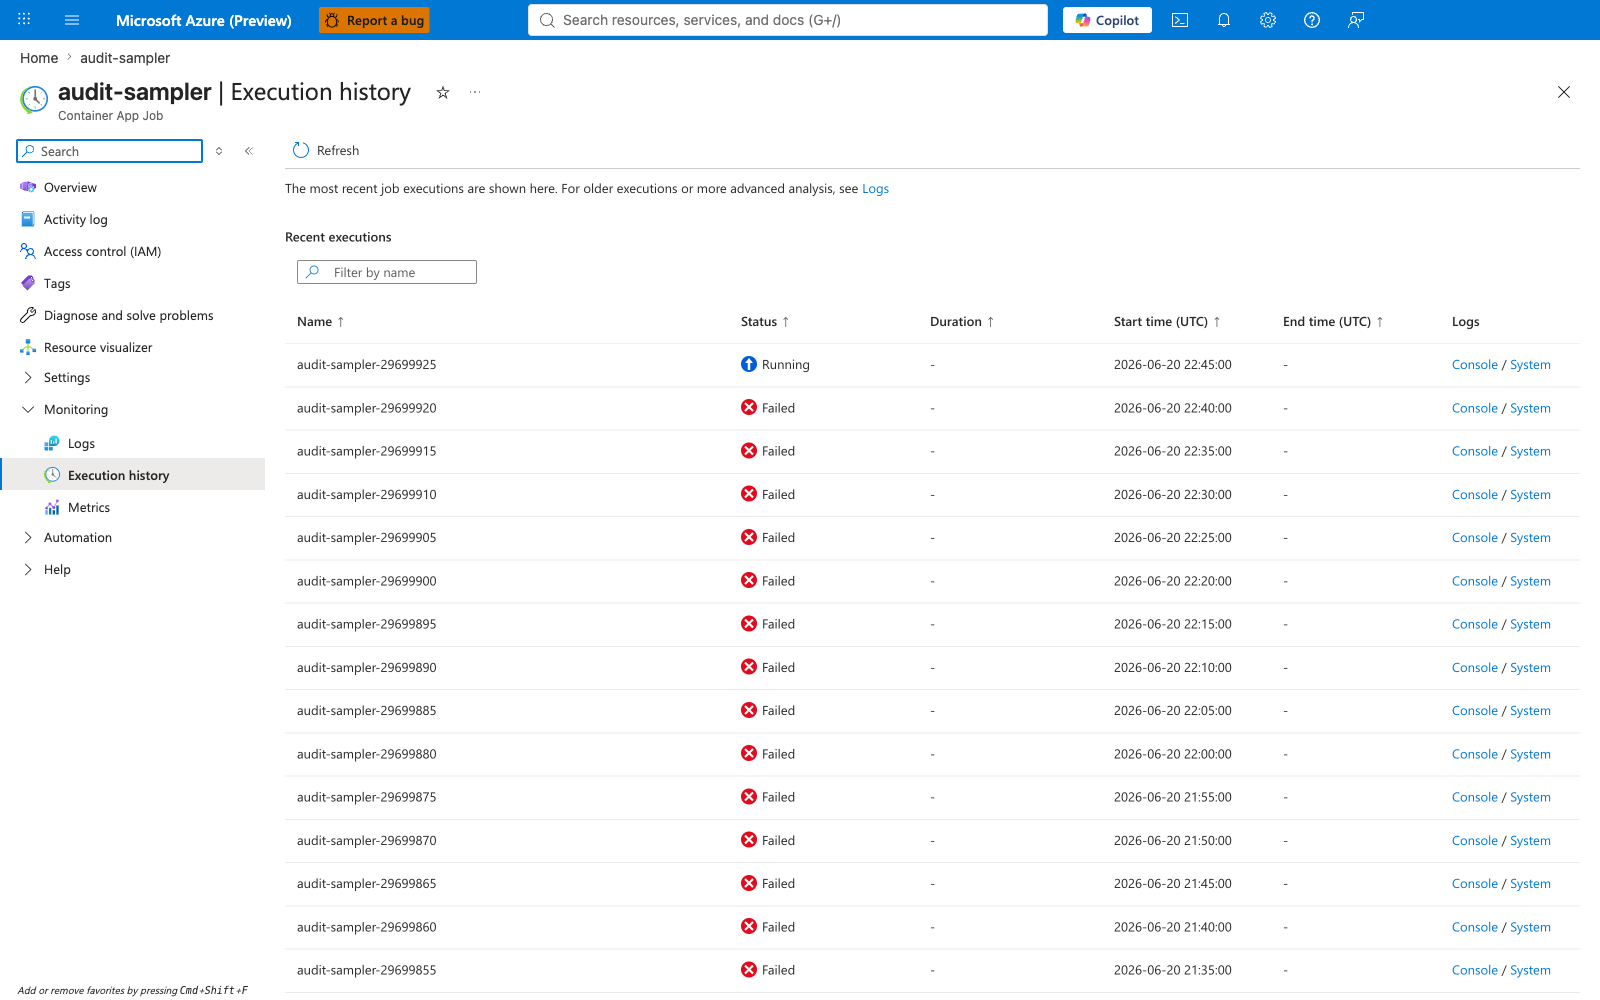Sort by the Status column header

(x=765, y=321)
